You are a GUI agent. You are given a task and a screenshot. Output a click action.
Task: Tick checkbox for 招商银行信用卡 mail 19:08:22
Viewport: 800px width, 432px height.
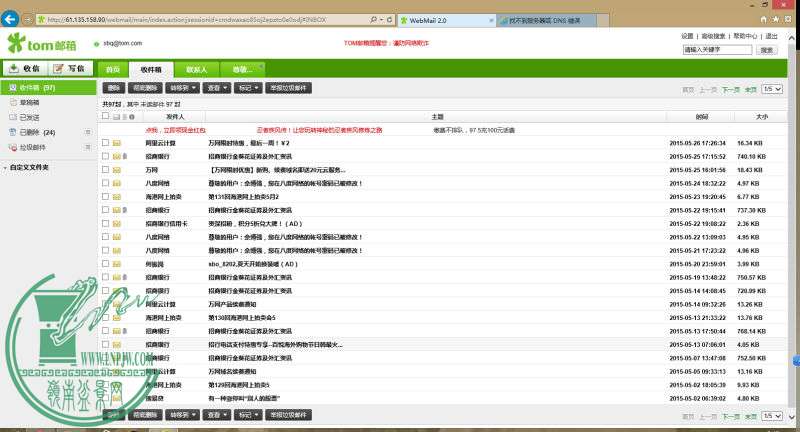click(x=105, y=223)
